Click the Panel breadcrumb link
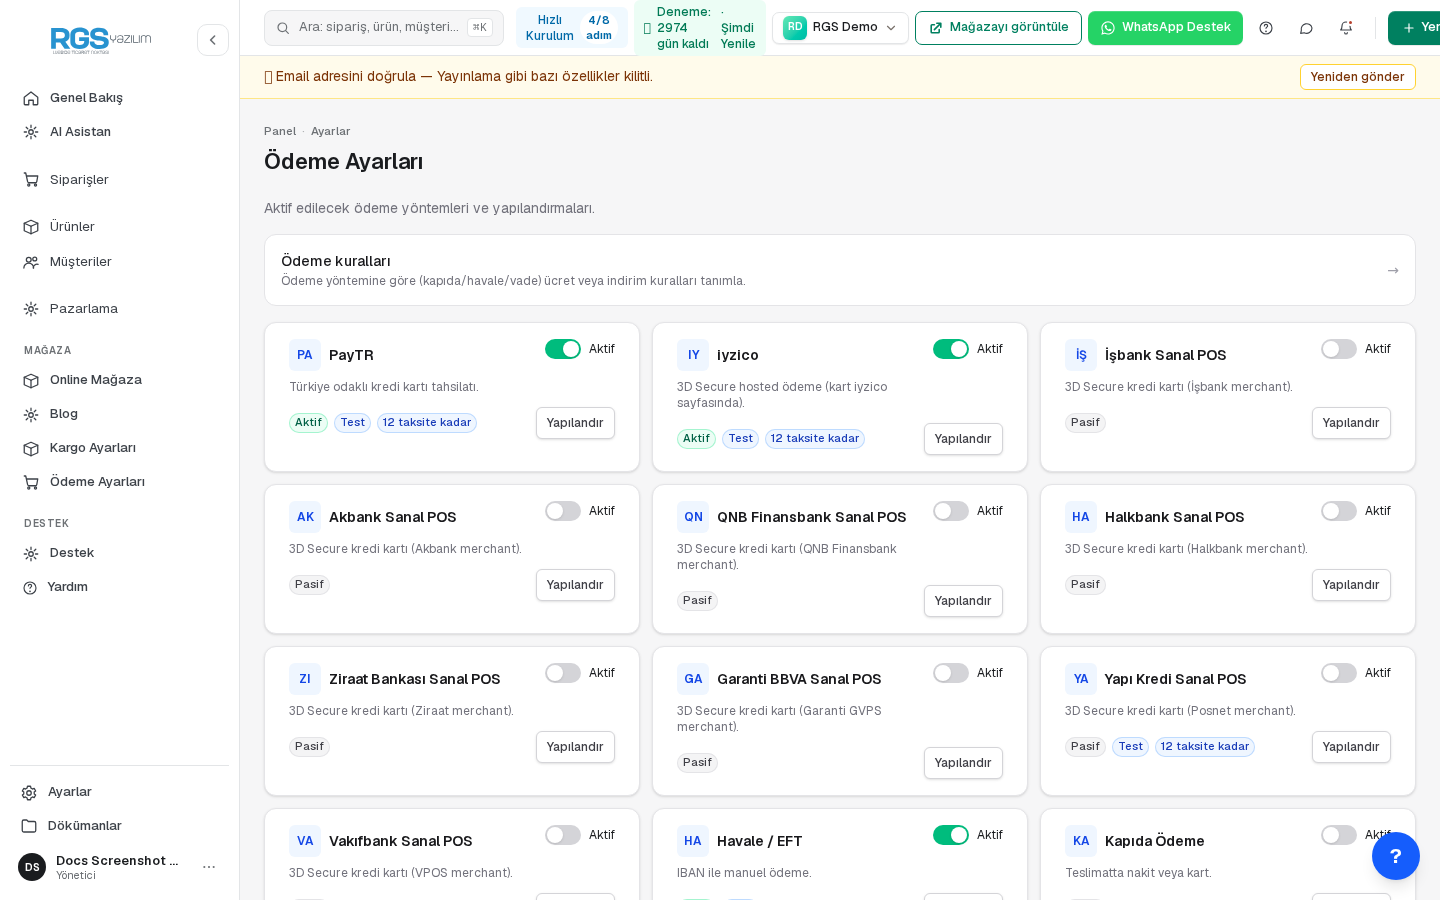Viewport: 1440px width, 900px height. (280, 131)
